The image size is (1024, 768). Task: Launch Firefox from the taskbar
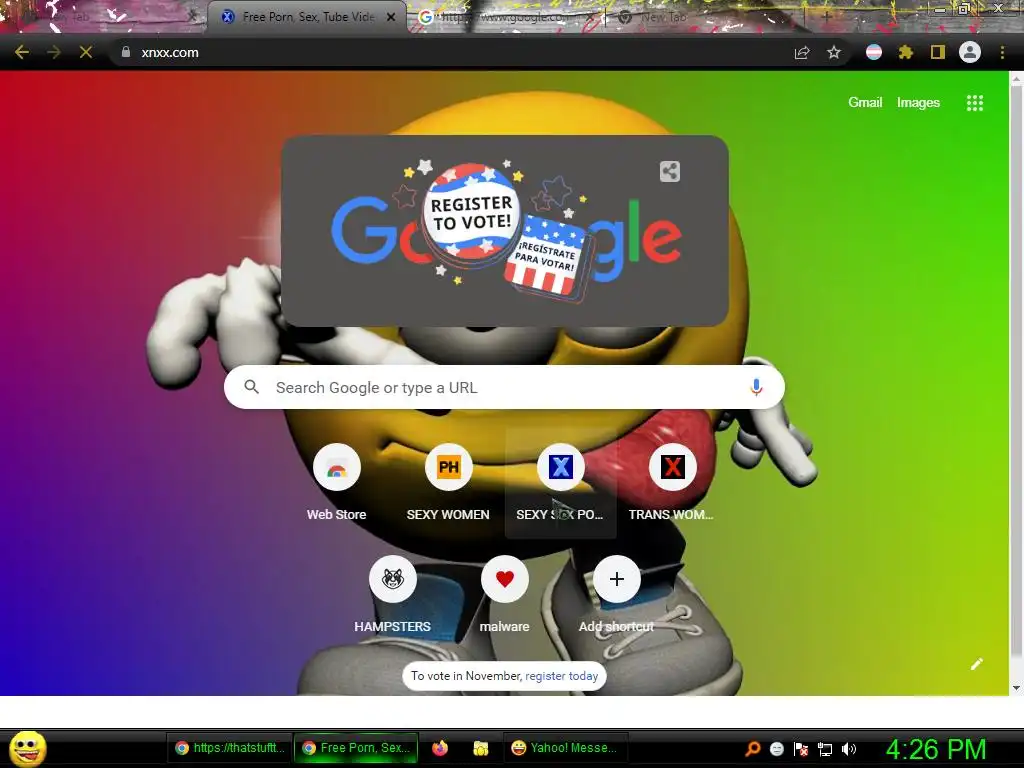[440, 748]
